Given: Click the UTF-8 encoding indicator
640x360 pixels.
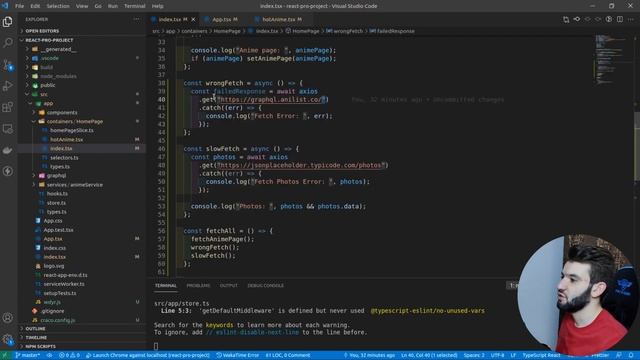Looking at the screenshot, I should [497, 355].
